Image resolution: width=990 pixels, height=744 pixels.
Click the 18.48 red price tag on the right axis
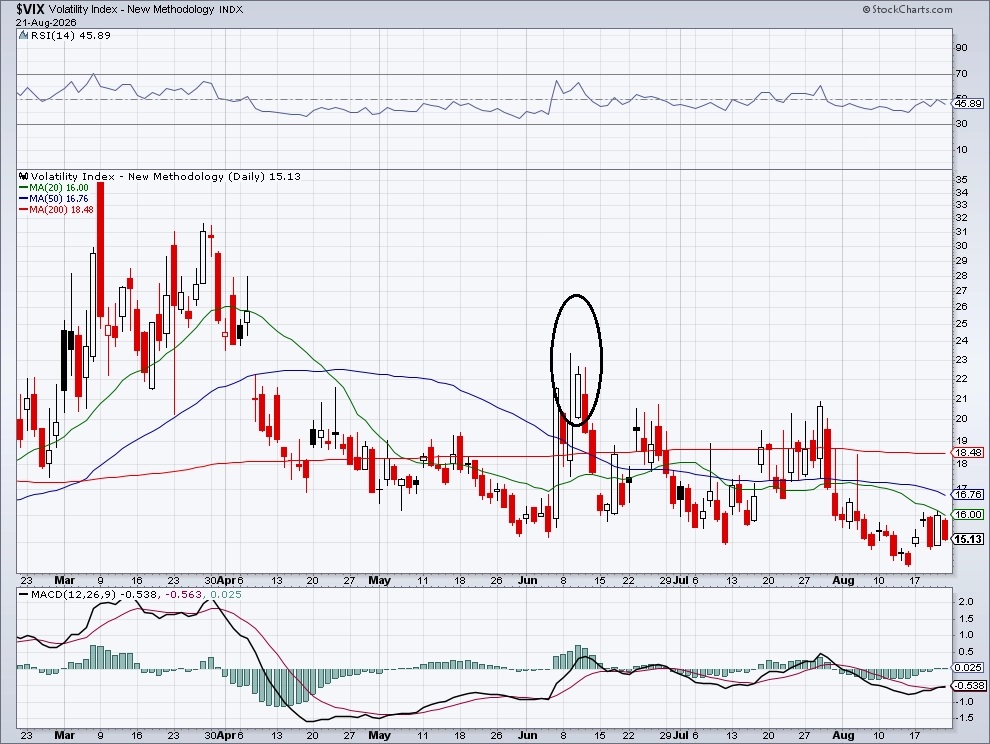click(x=967, y=453)
